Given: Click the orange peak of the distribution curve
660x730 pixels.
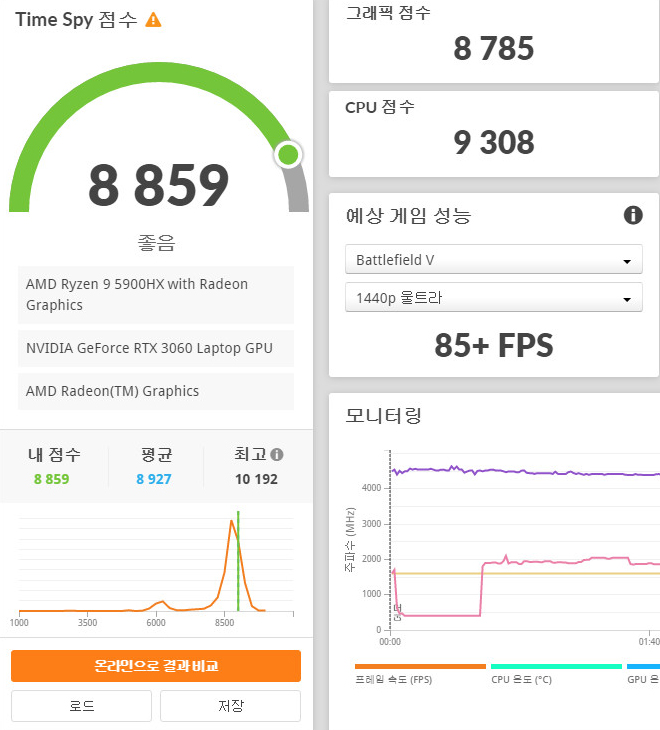Looking at the screenshot, I should click(231, 521).
